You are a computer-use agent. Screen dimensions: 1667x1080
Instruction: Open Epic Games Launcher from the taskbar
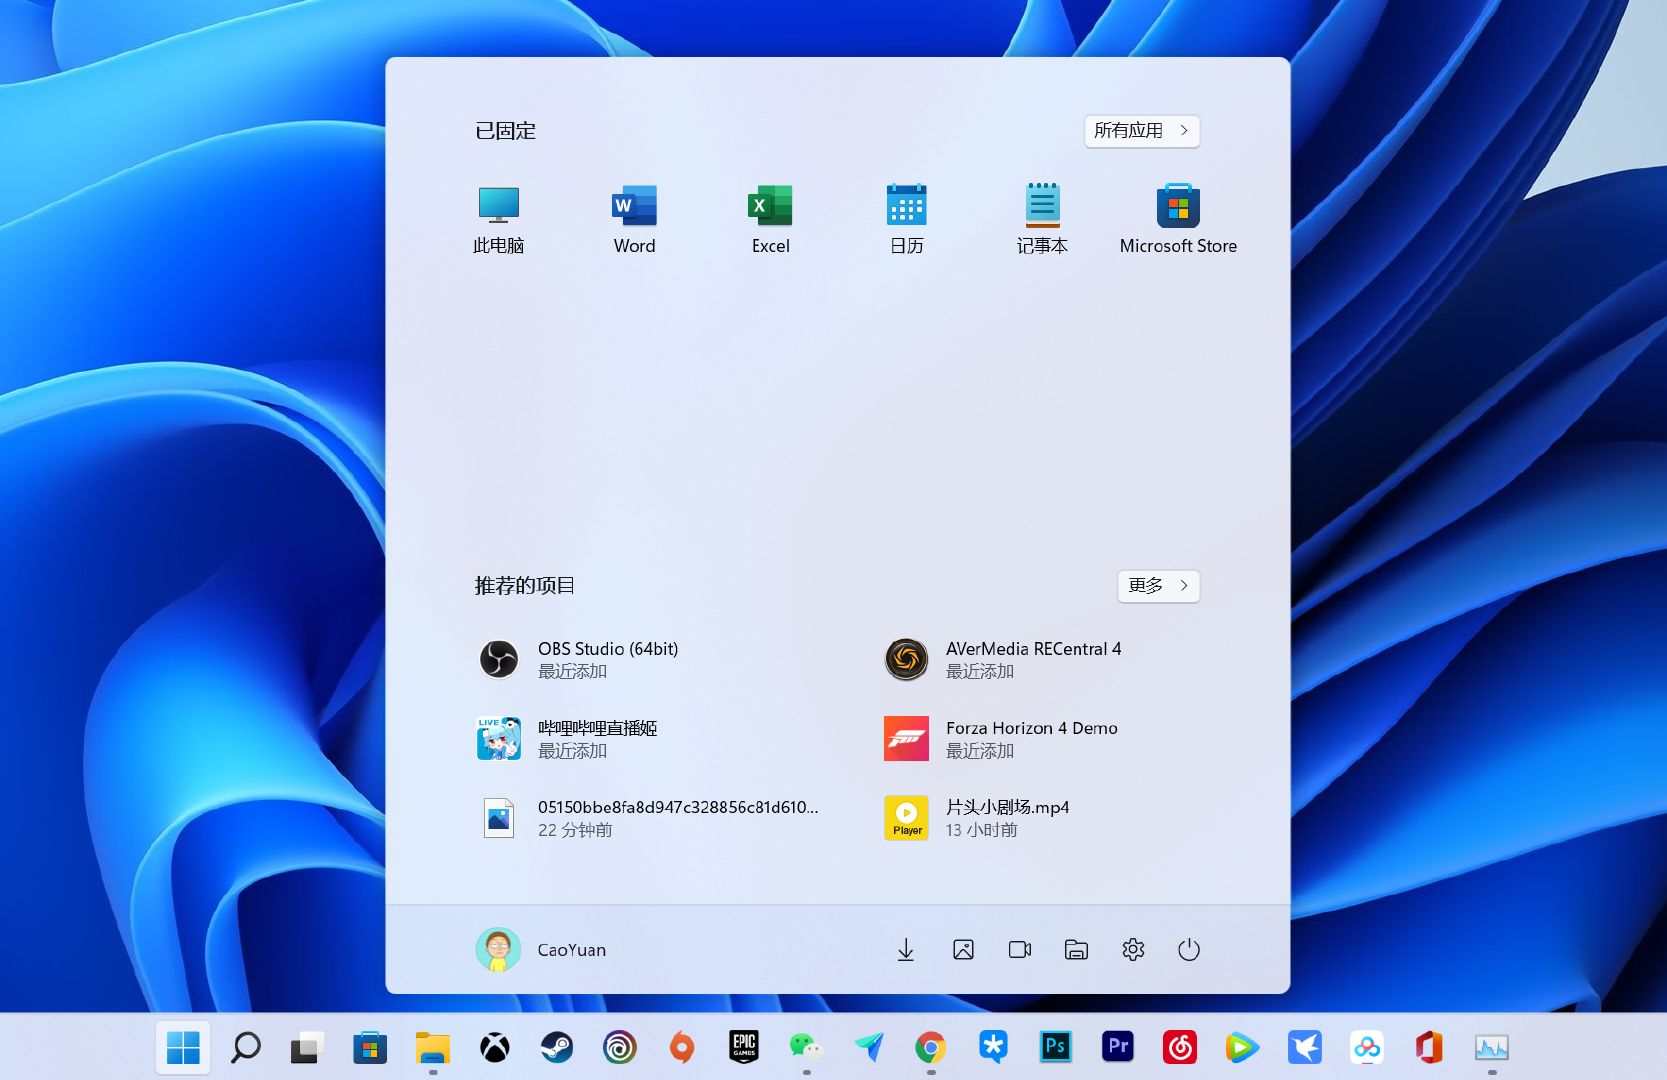[743, 1047]
